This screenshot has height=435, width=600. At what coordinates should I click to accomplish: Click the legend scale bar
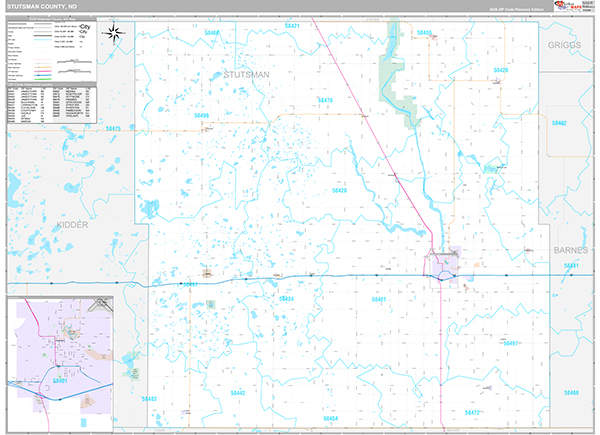click(x=75, y=63)
